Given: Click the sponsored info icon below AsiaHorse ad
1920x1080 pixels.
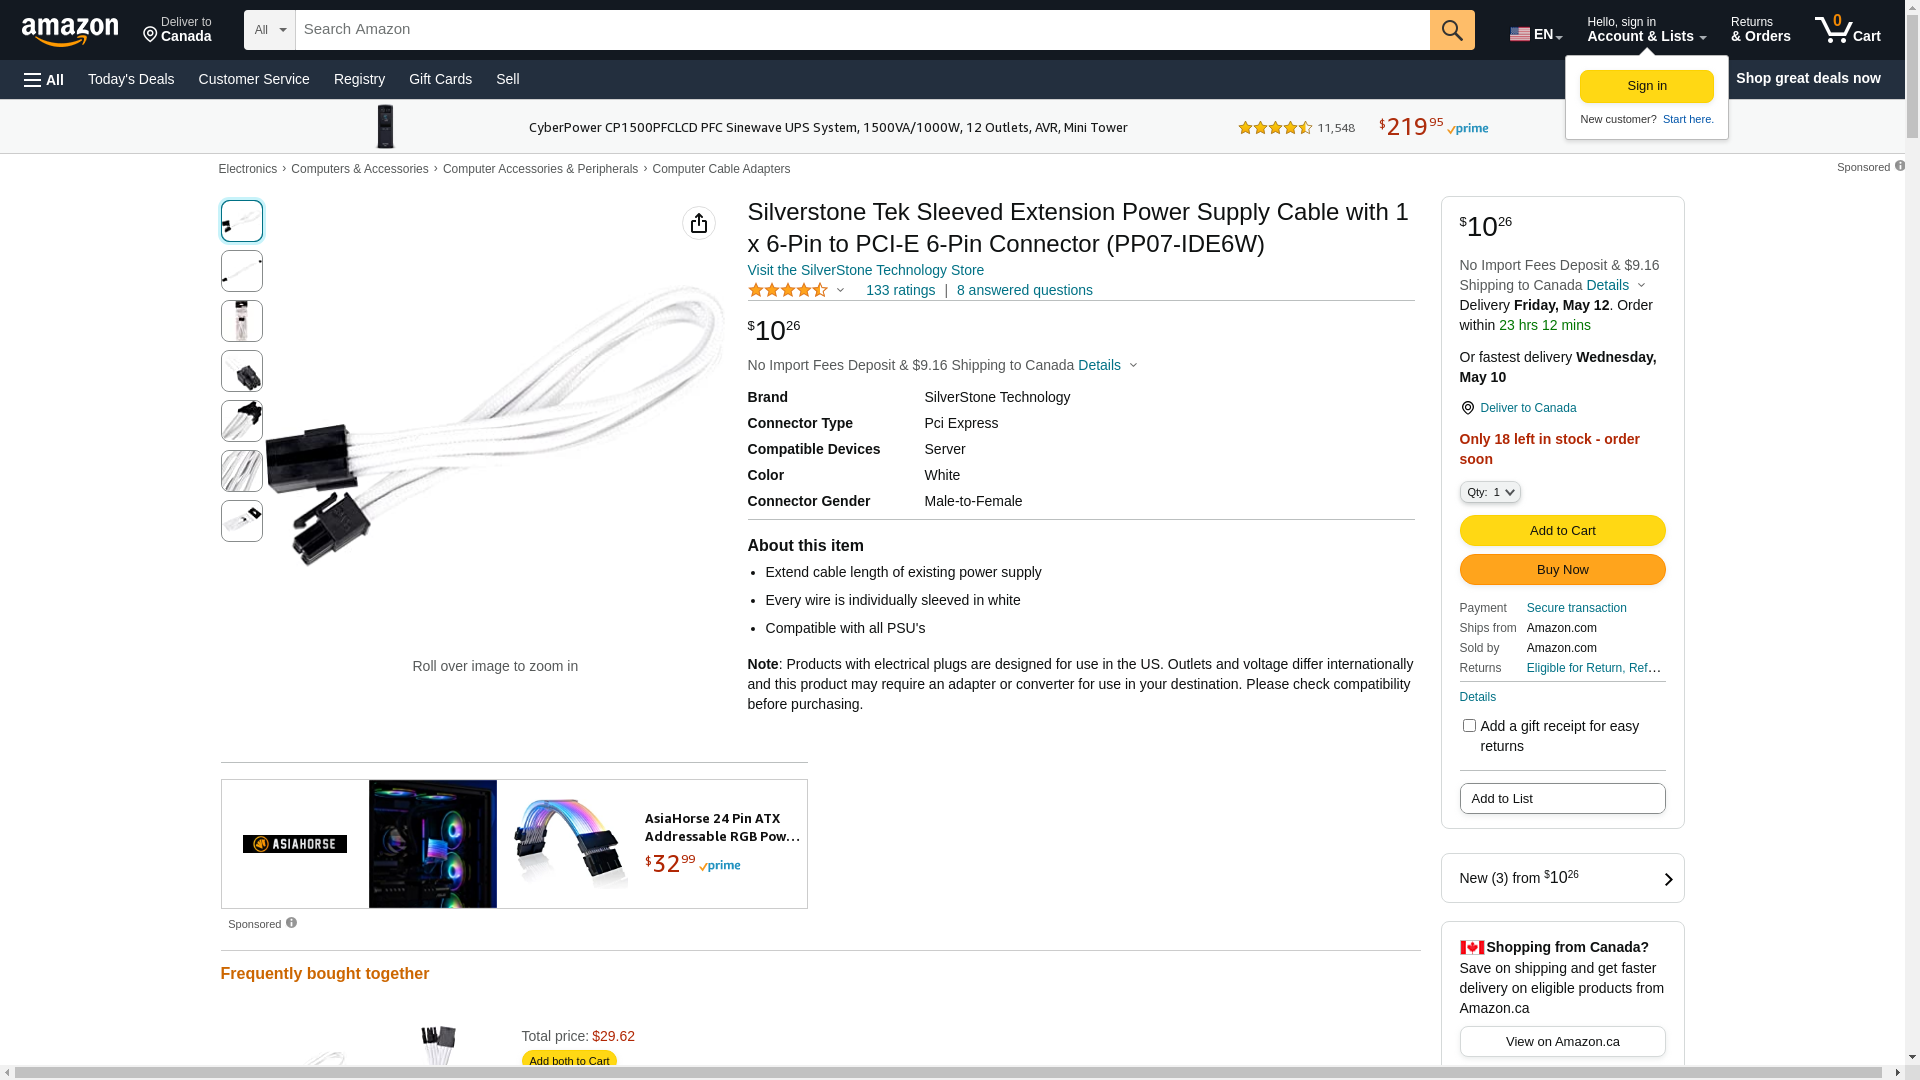Looking at the screenshot, I should pos(291,923).
